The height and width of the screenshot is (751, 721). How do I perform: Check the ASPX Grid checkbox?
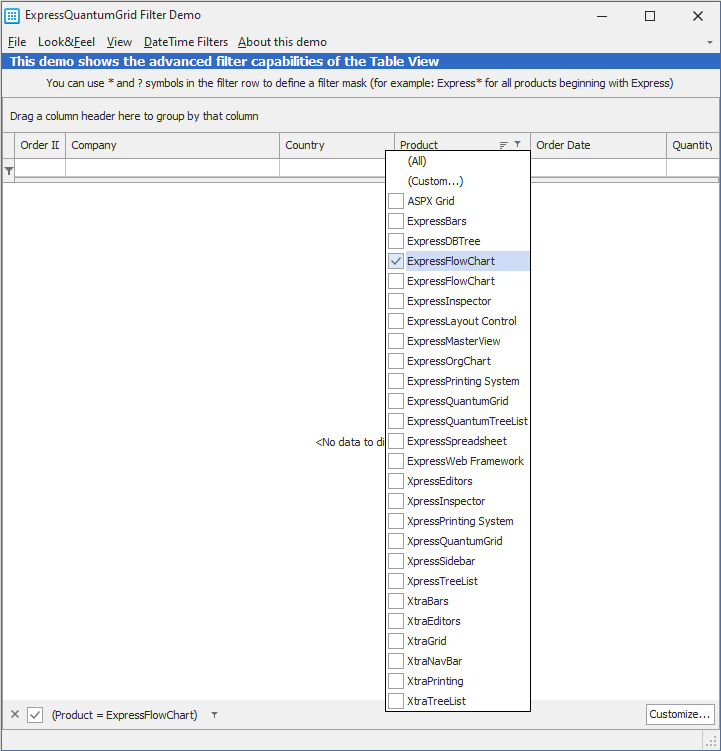coord(396,201)
